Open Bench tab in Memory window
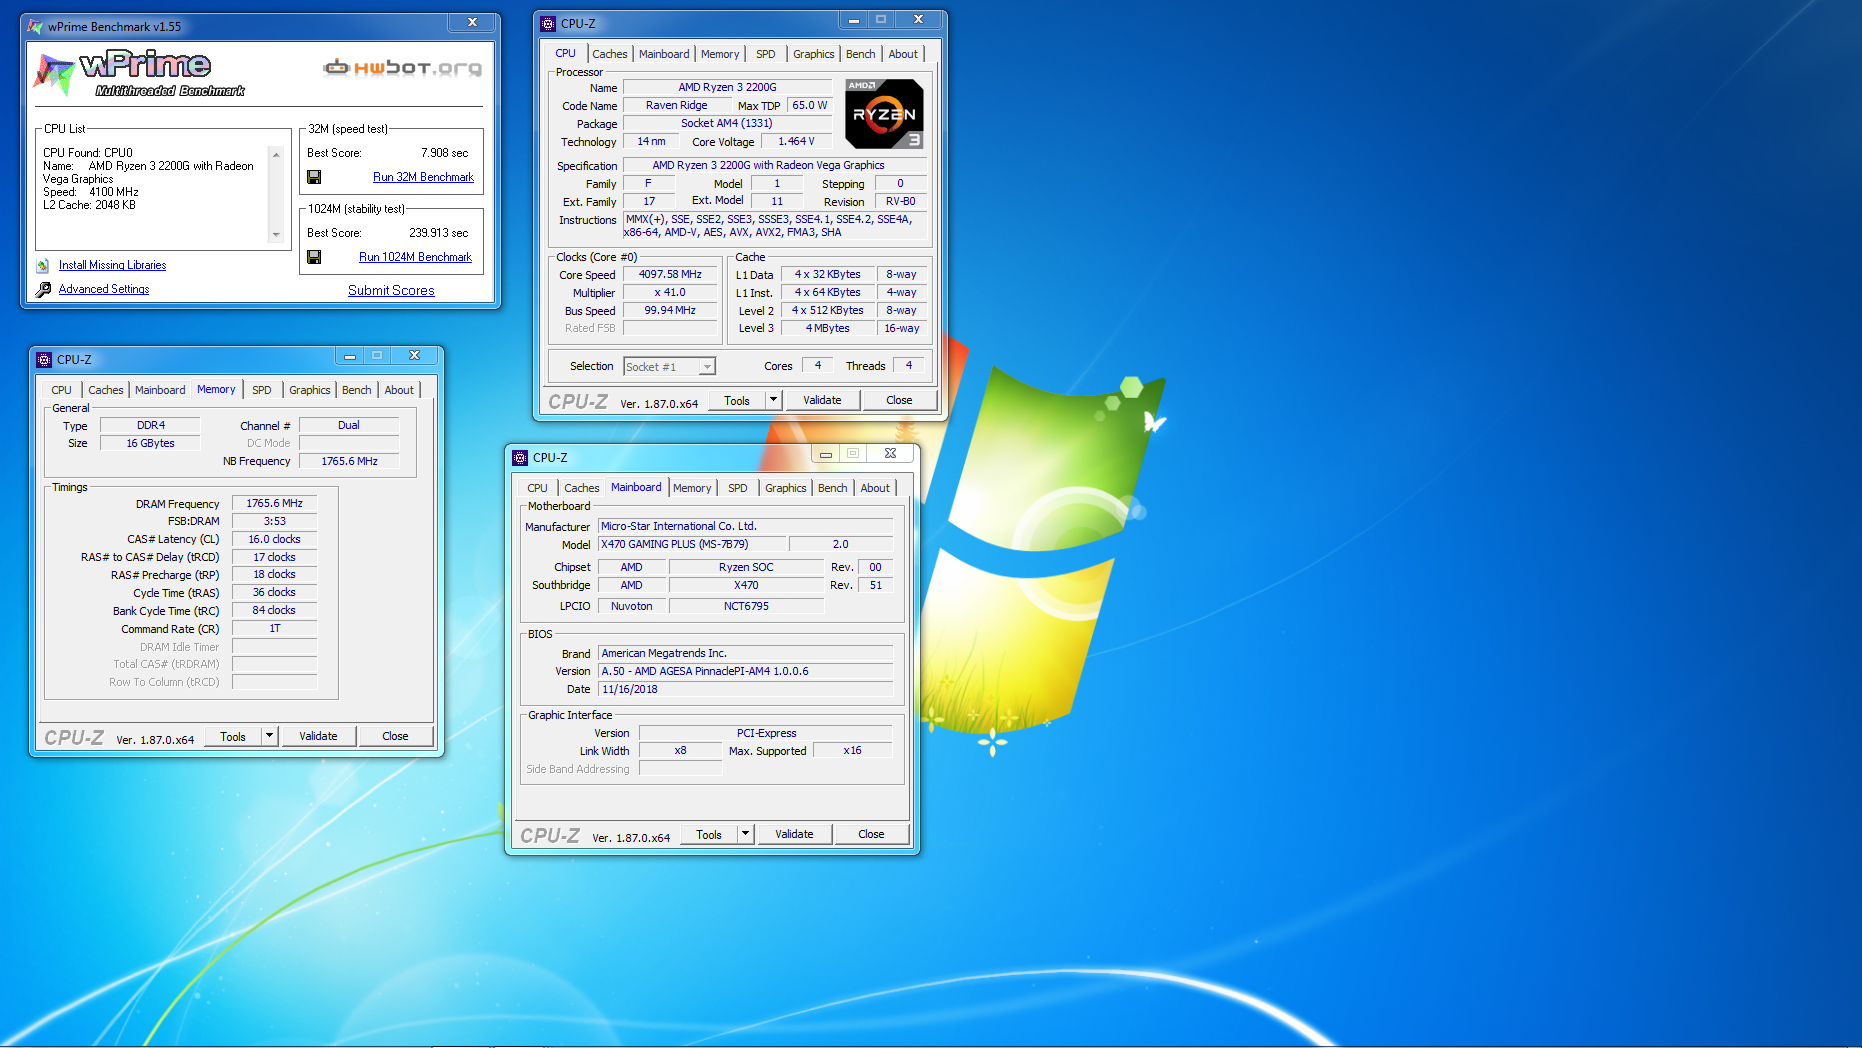The width and height of the screenshot is (1862, 1048). pos(356,390)
